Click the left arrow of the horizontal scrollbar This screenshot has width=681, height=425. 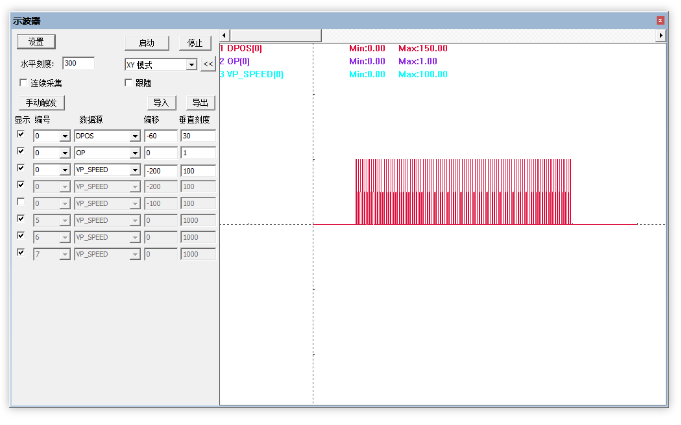(x=224, y=36)
